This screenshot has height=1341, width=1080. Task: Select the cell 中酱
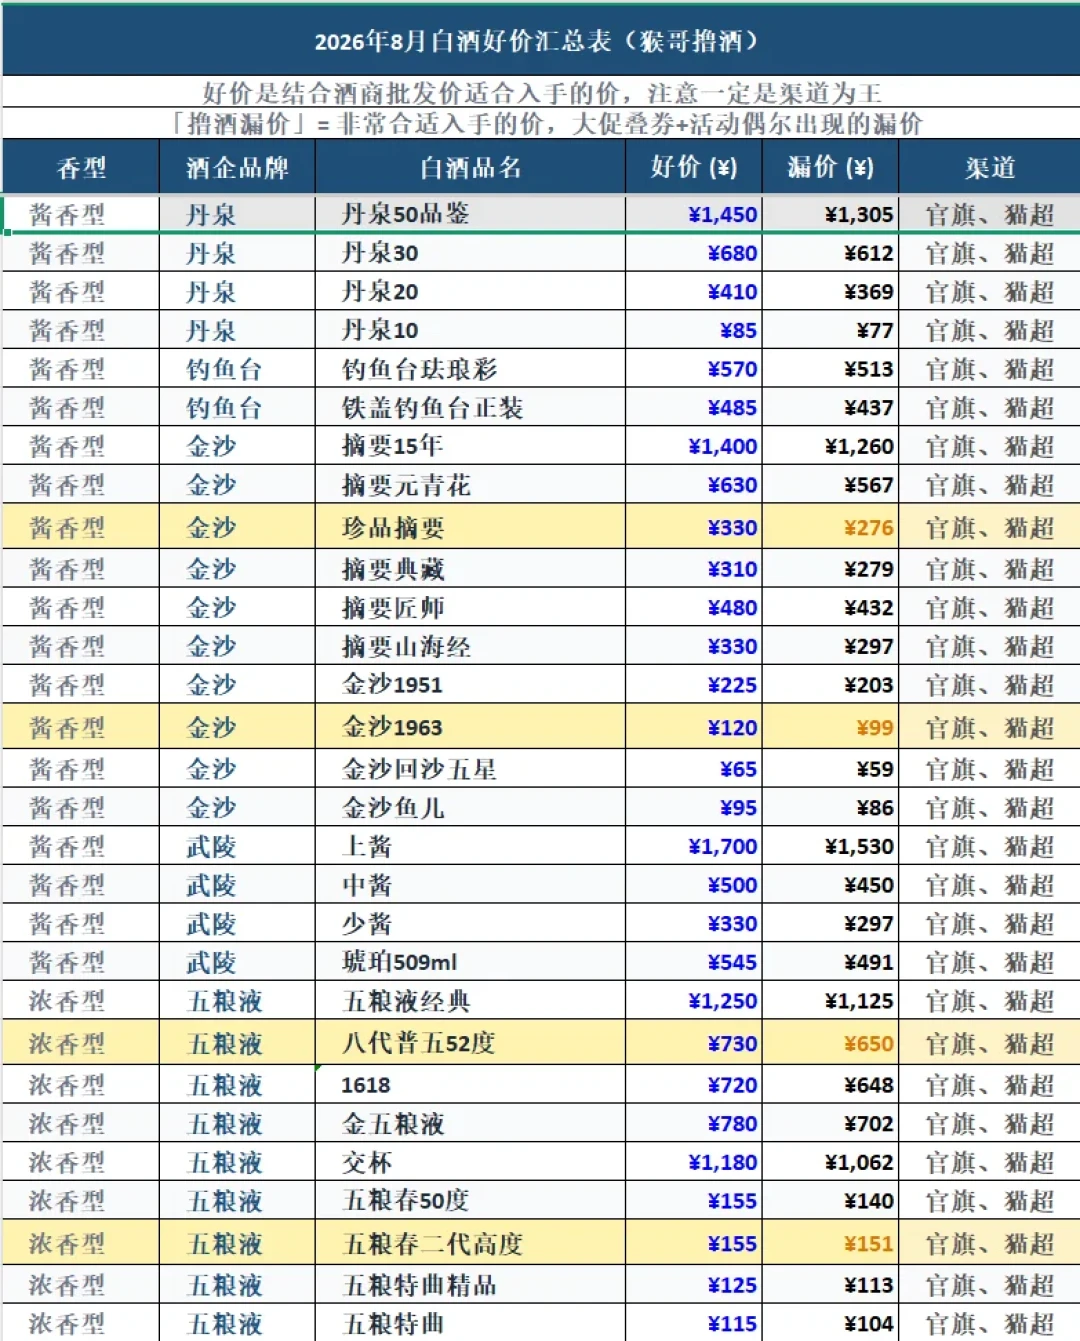pyautogui.click(x=470, y=885)
